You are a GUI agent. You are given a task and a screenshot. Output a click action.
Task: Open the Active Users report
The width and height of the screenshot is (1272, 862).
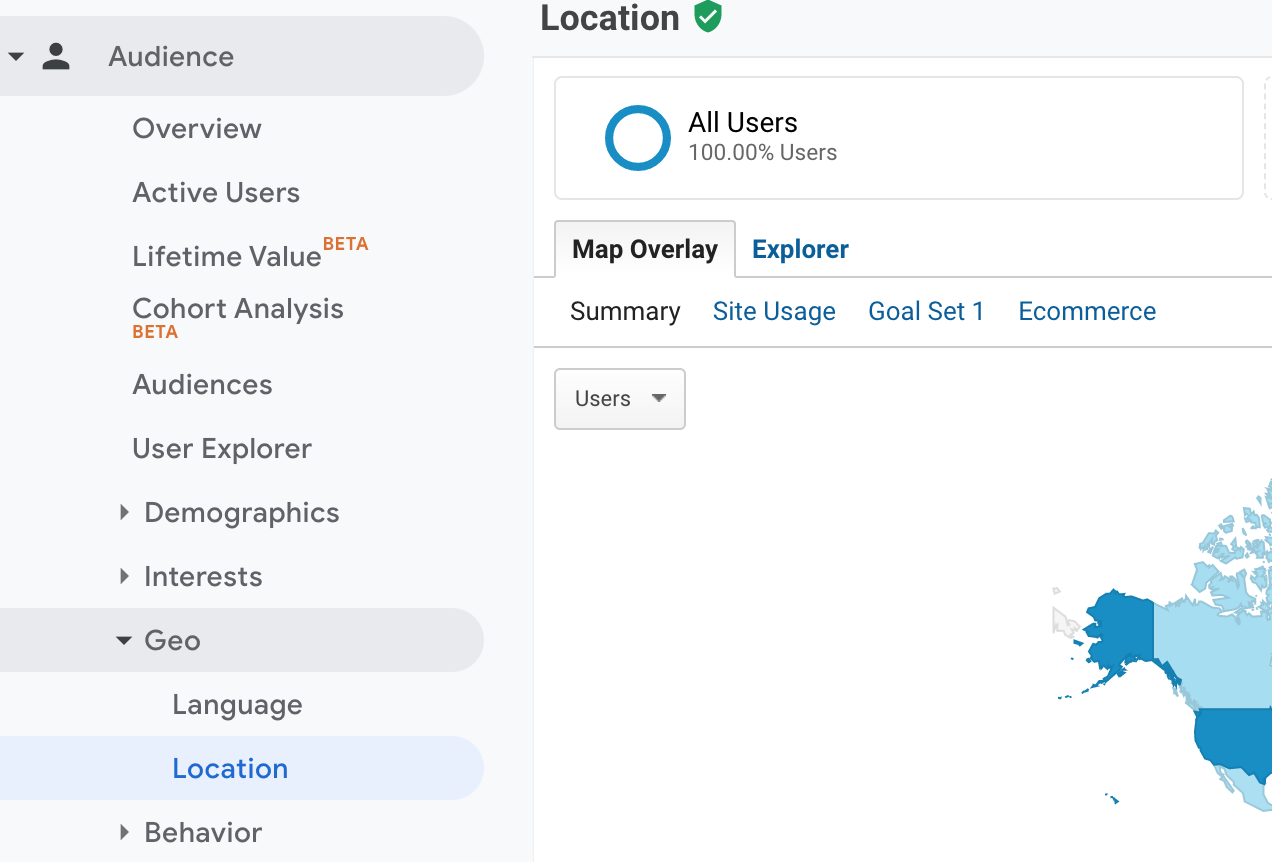tap(216, 192)
